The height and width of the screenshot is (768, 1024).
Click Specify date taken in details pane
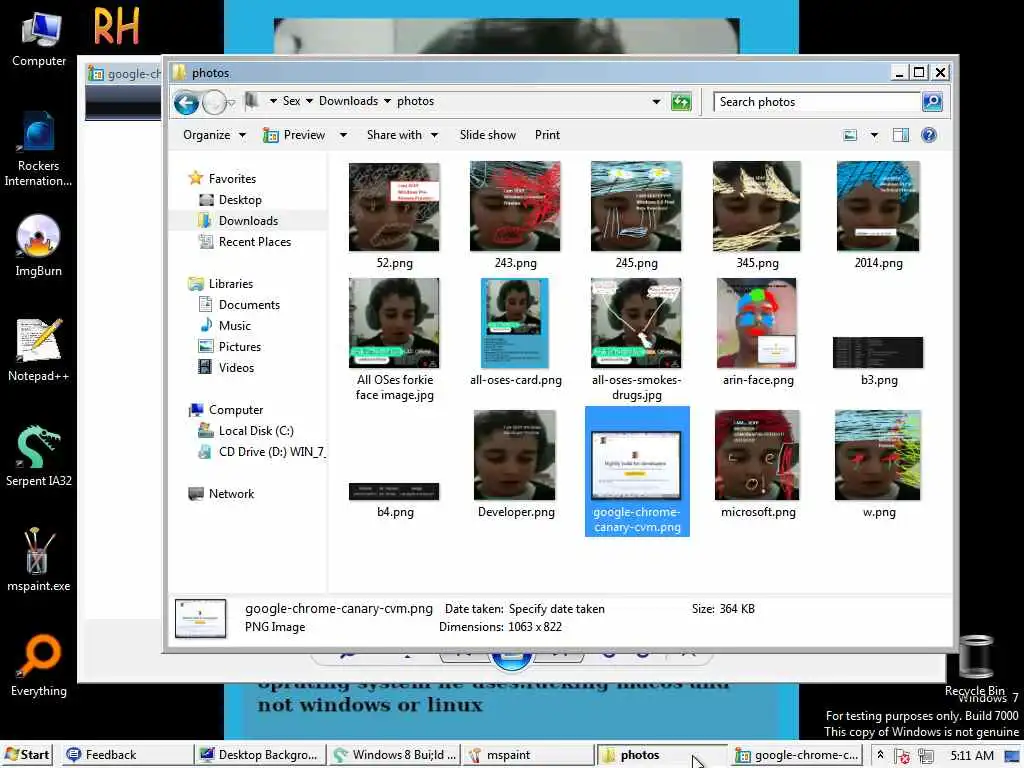tap(556, 609)
